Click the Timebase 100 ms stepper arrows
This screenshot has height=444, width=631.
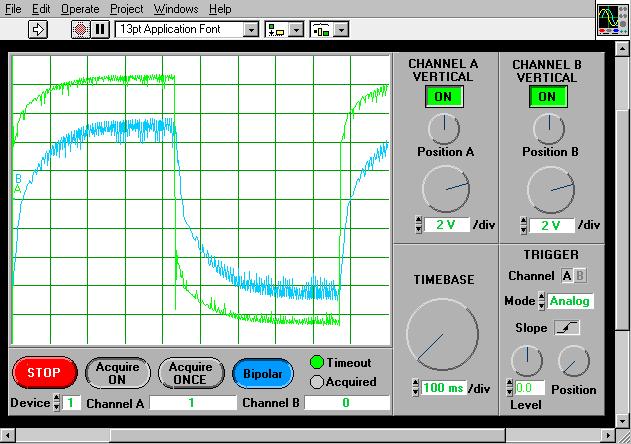pos(416,388)
